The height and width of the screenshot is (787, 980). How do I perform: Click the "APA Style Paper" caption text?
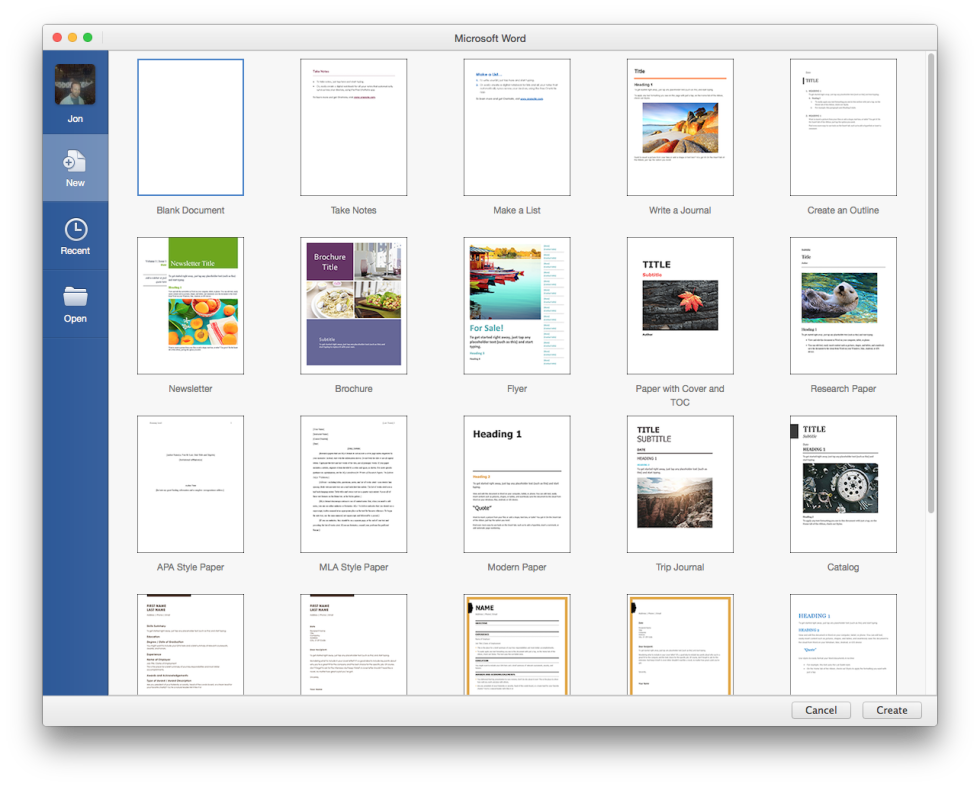191,568
